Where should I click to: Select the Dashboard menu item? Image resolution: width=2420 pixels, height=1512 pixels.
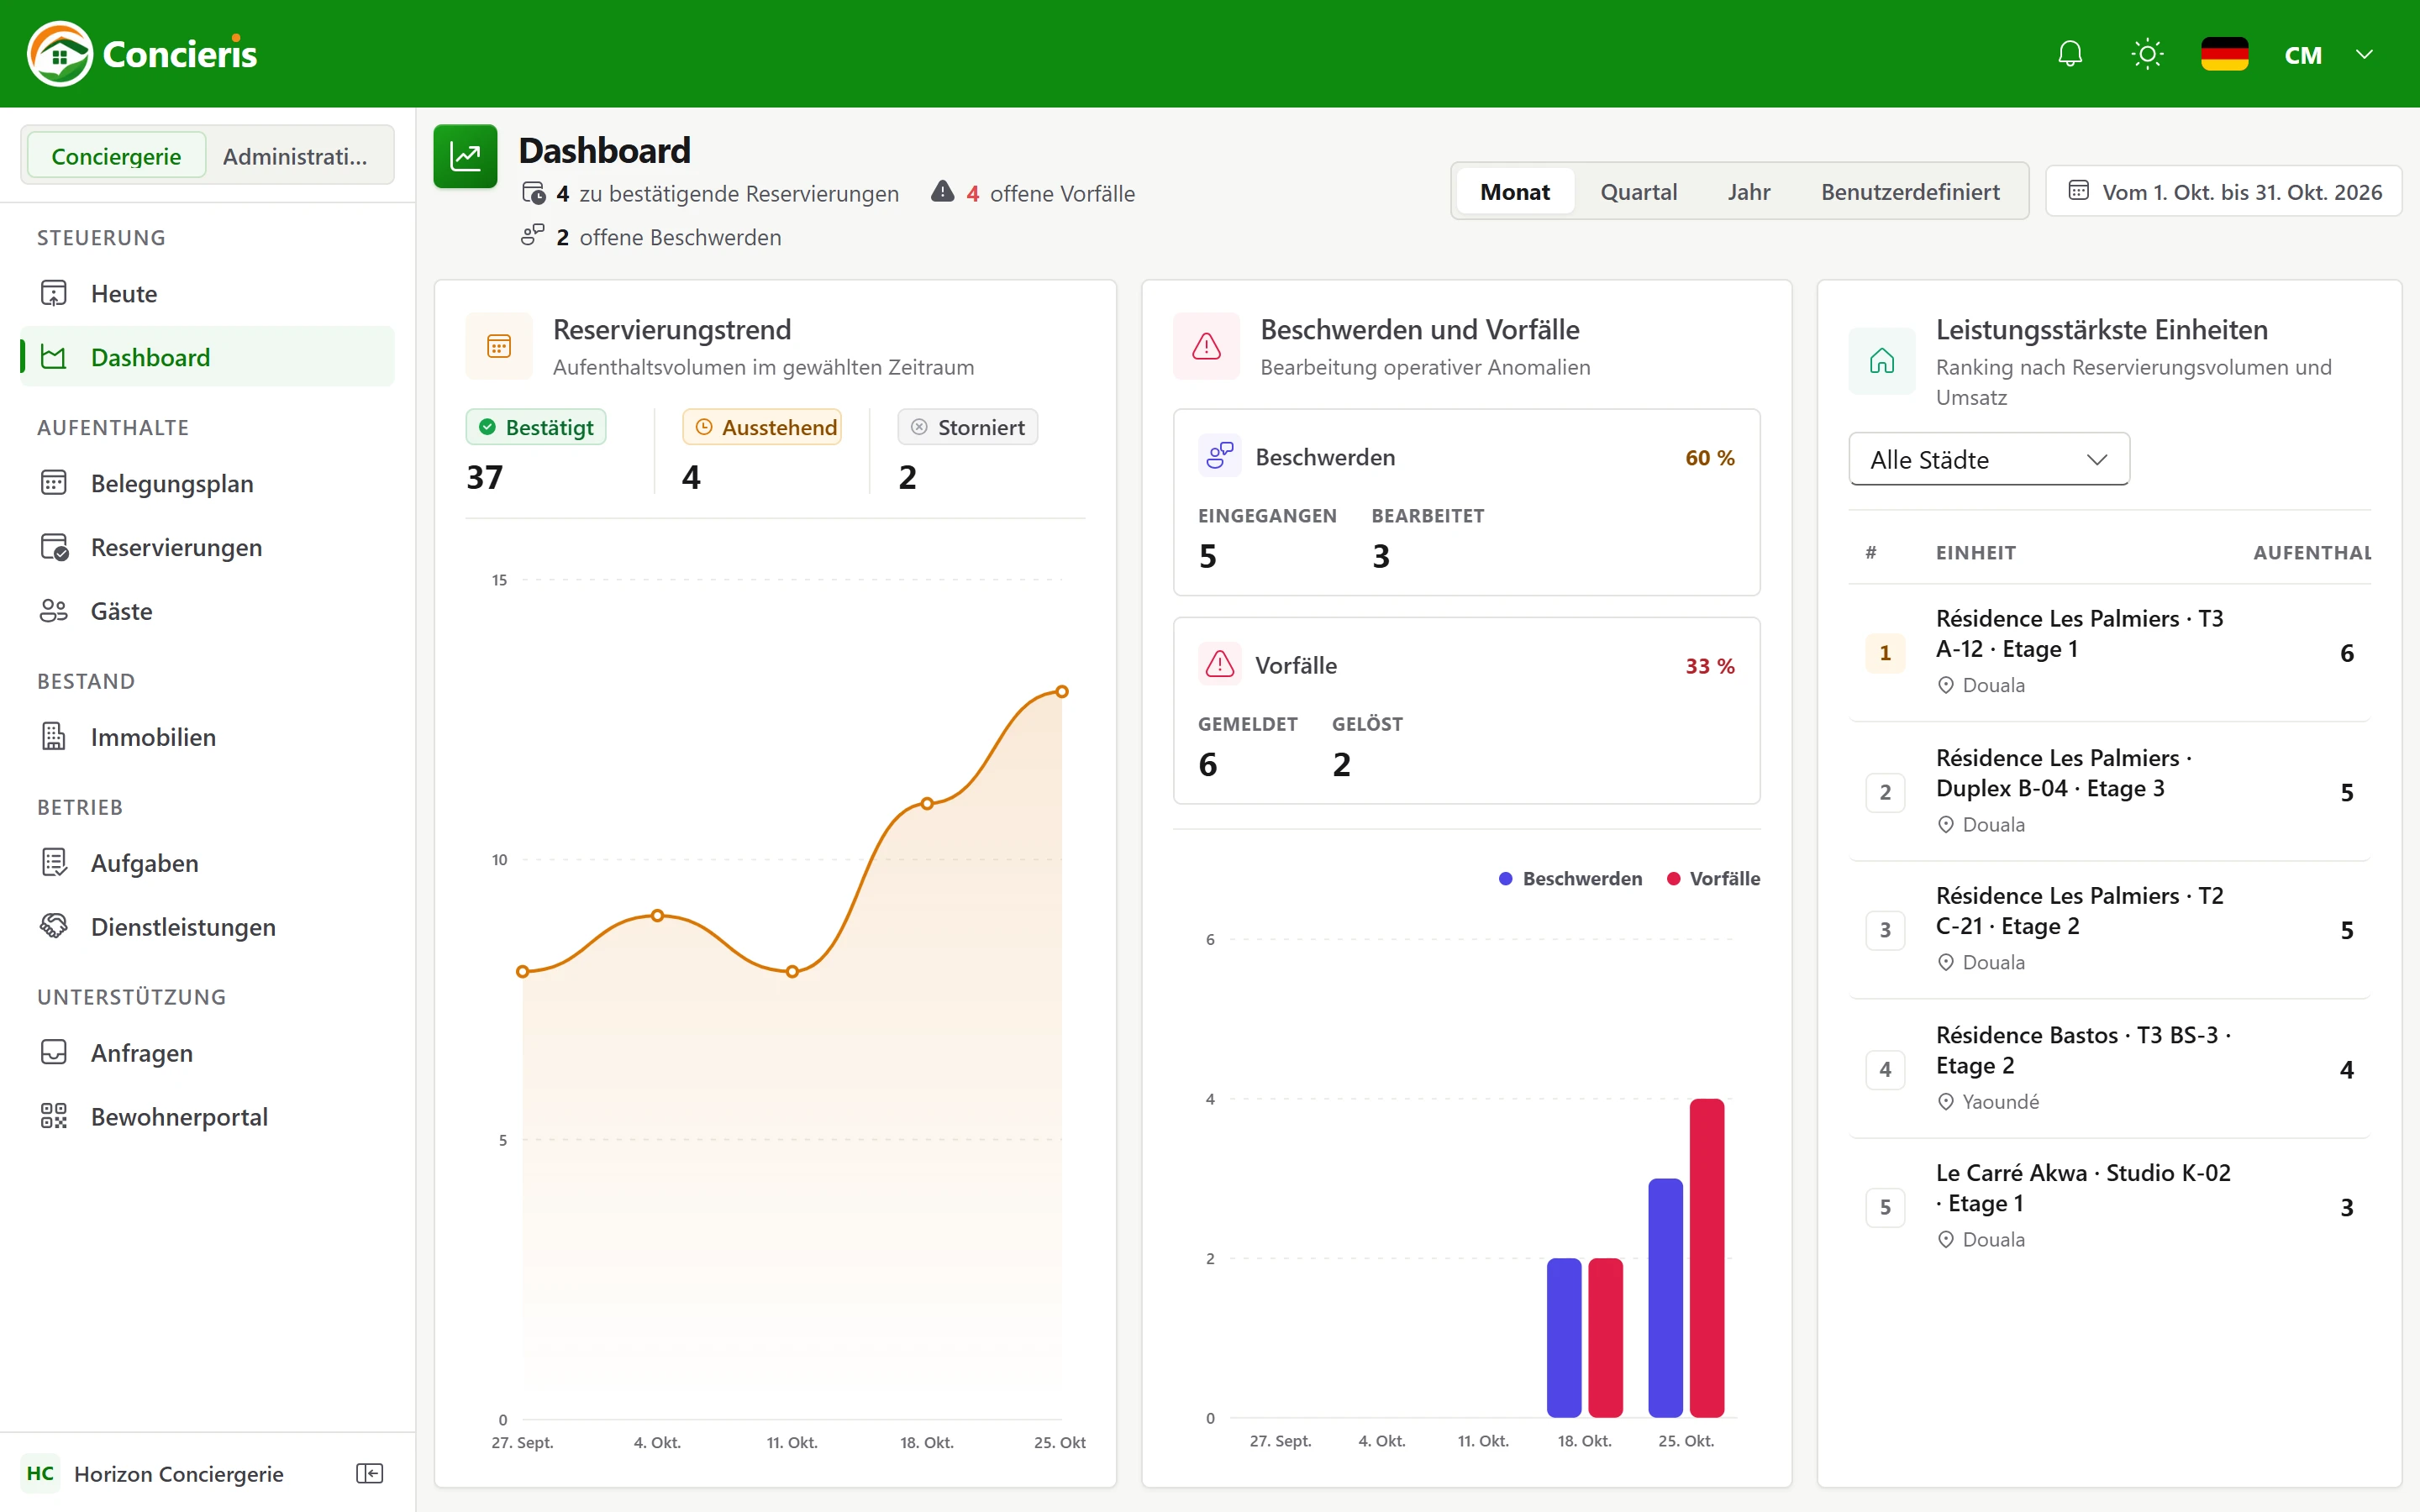[x=207, y=357]
